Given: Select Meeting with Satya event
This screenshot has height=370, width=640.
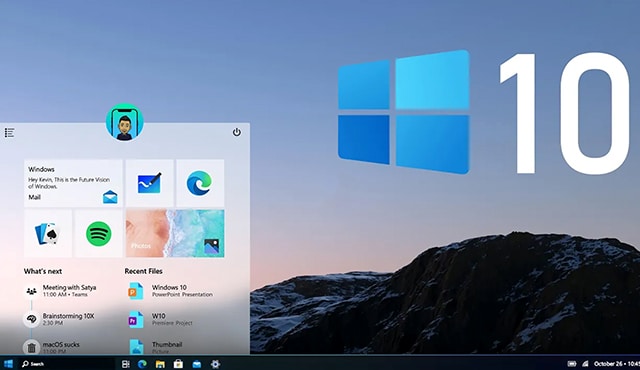Looking at the screenshot, I should tap(60, 290).
